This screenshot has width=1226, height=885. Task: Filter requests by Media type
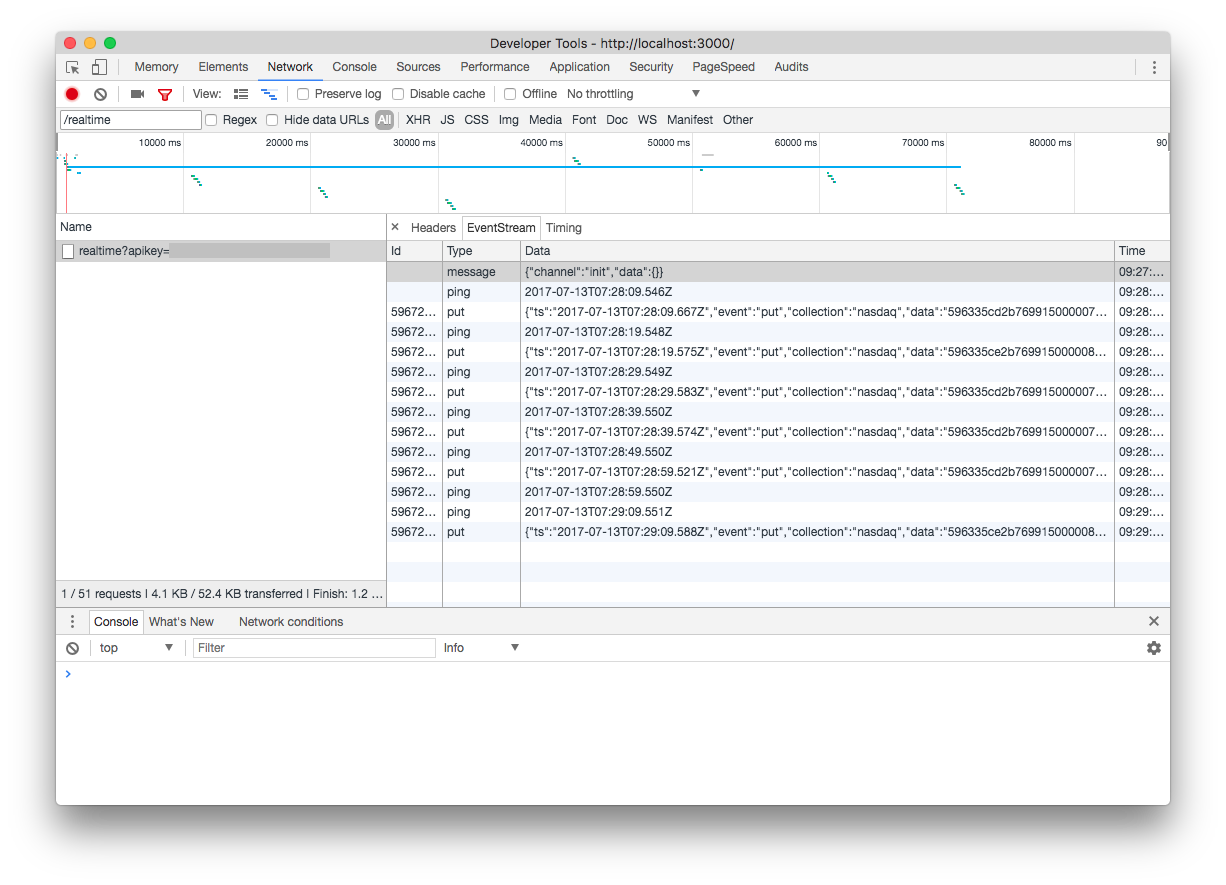[x=545, y=120]
